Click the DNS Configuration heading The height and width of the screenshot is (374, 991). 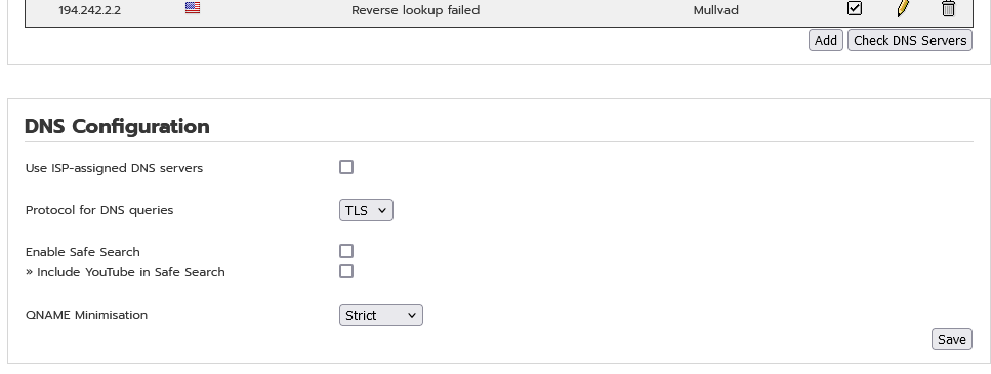[118, 126]
